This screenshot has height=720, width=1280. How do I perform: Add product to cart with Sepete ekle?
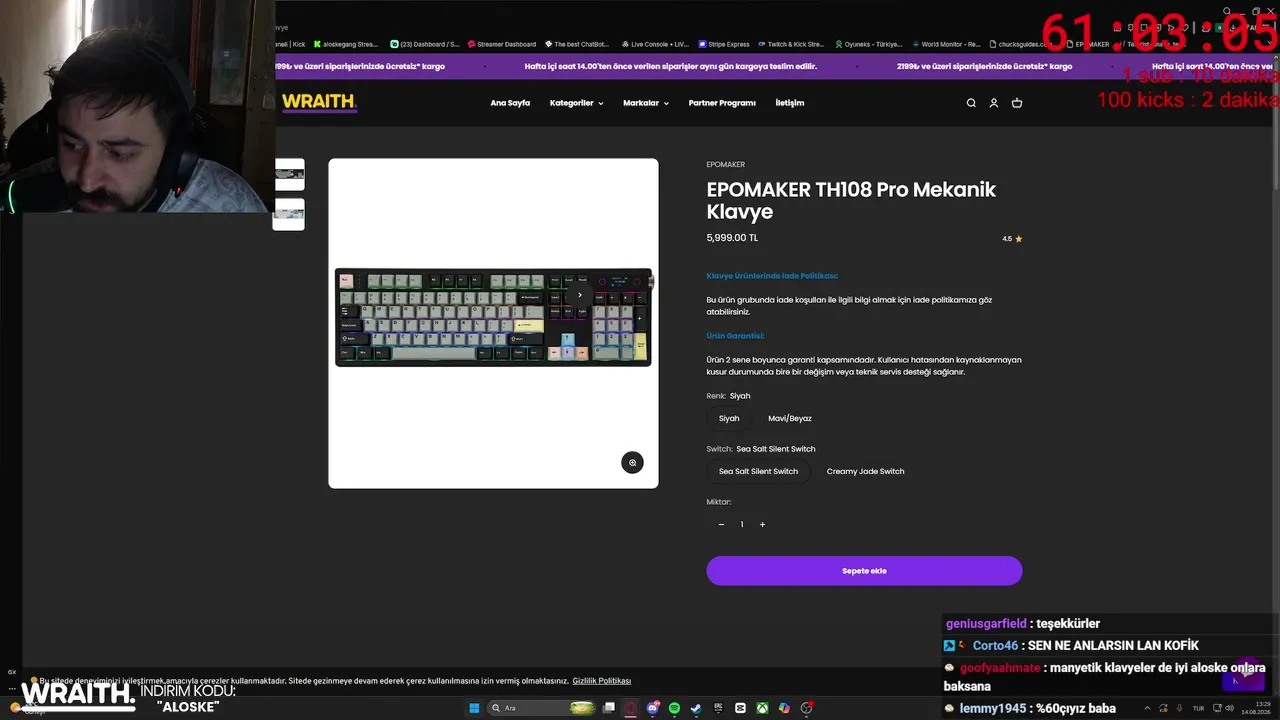[x=864, y=571]
